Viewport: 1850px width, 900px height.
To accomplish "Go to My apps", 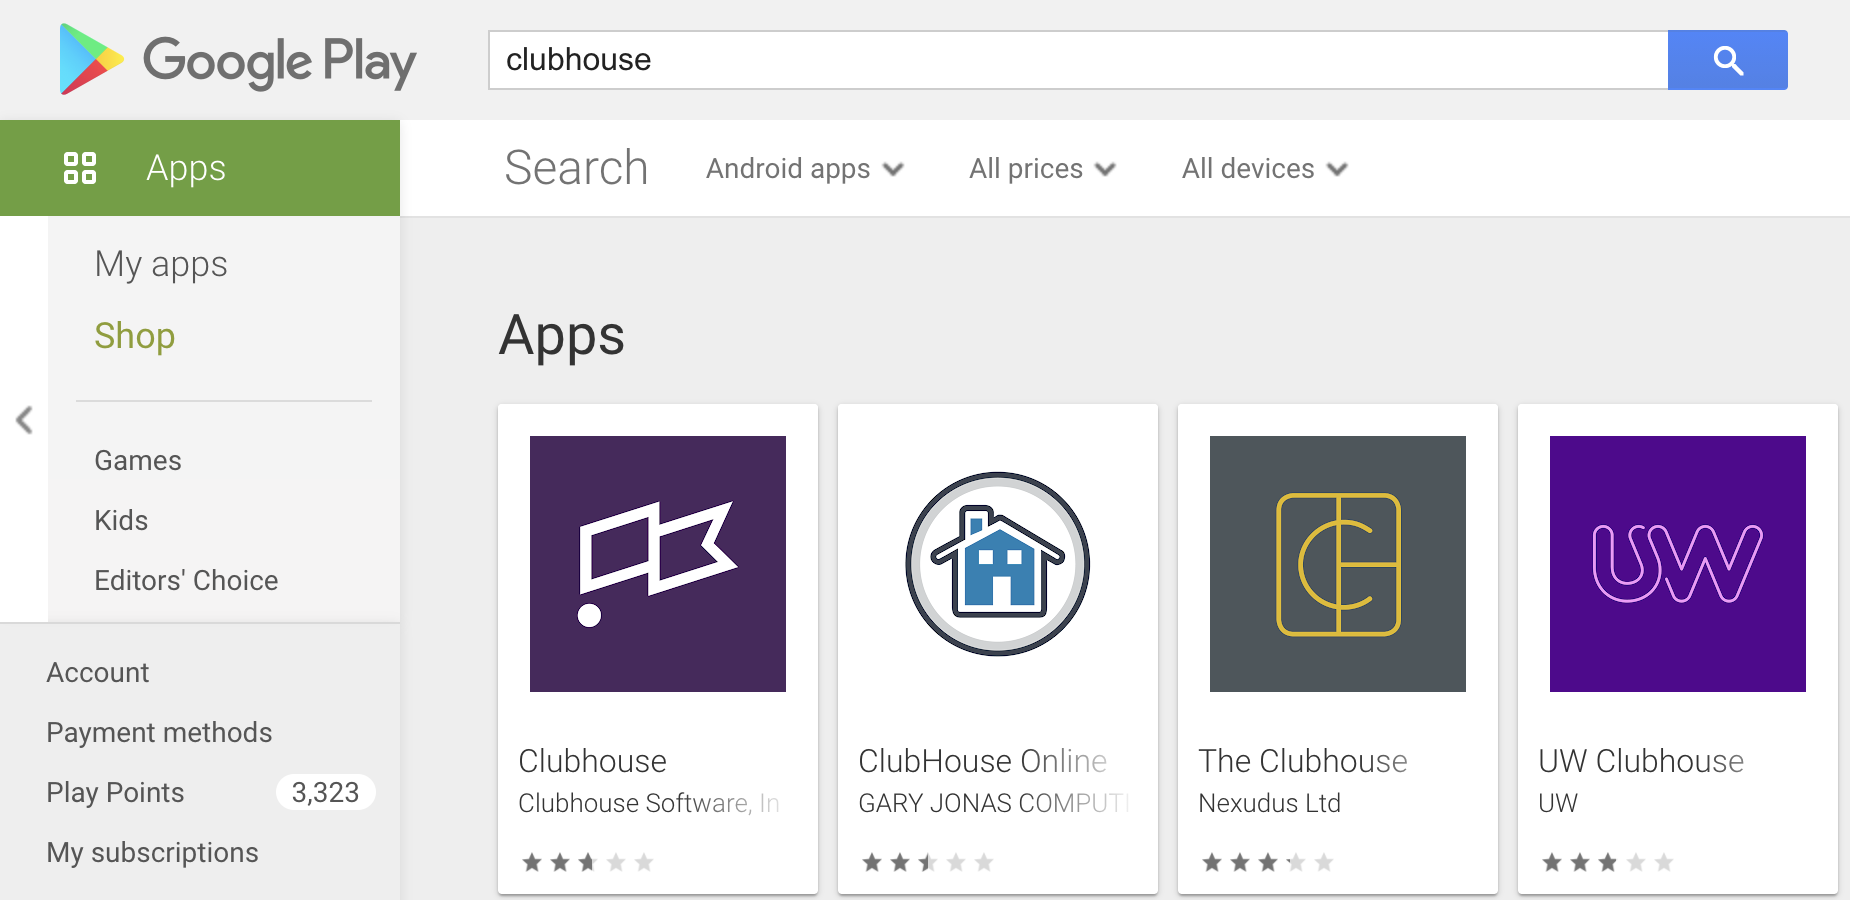I will click(x=161, y=264).
